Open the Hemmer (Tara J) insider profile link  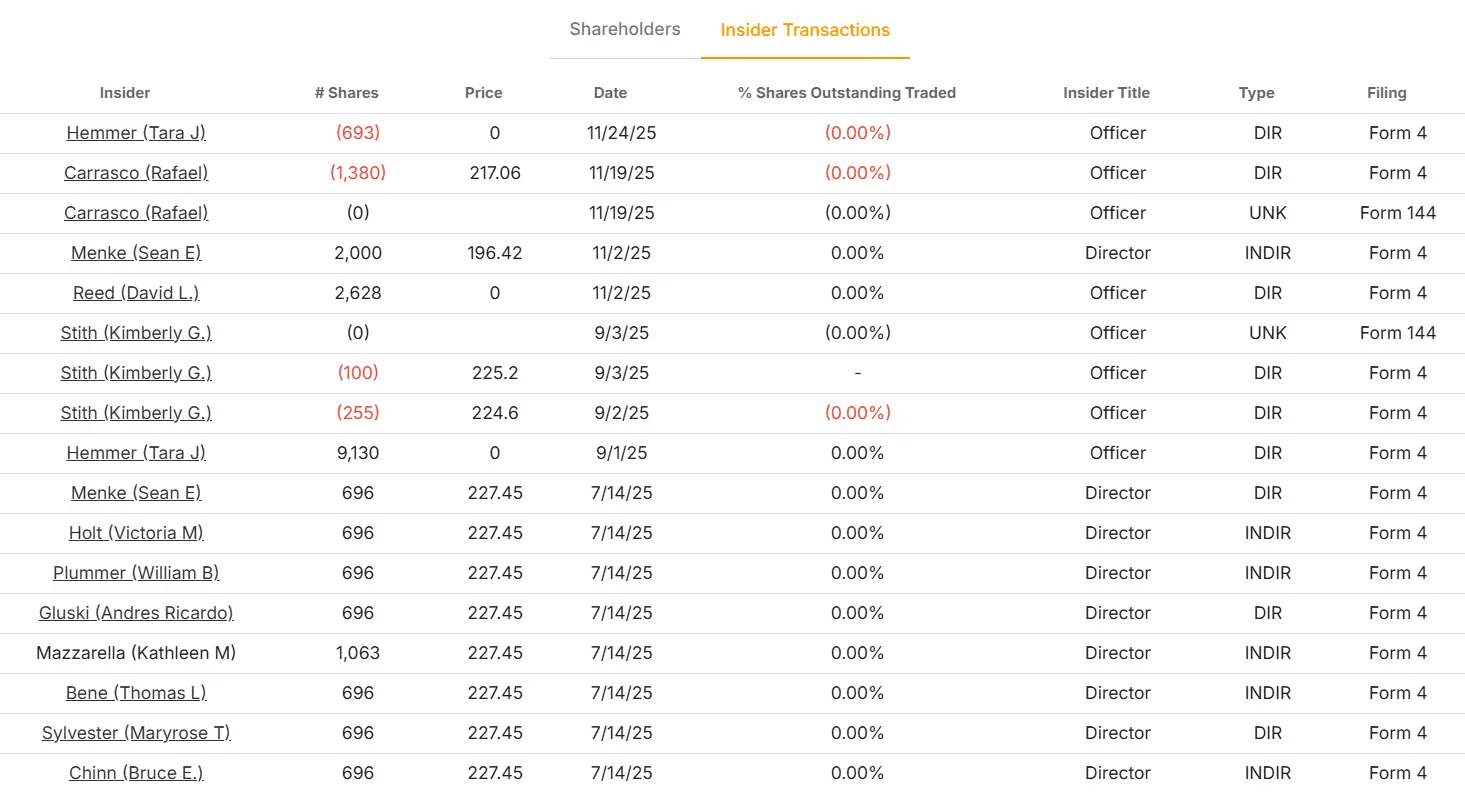(x=136, y=133)
